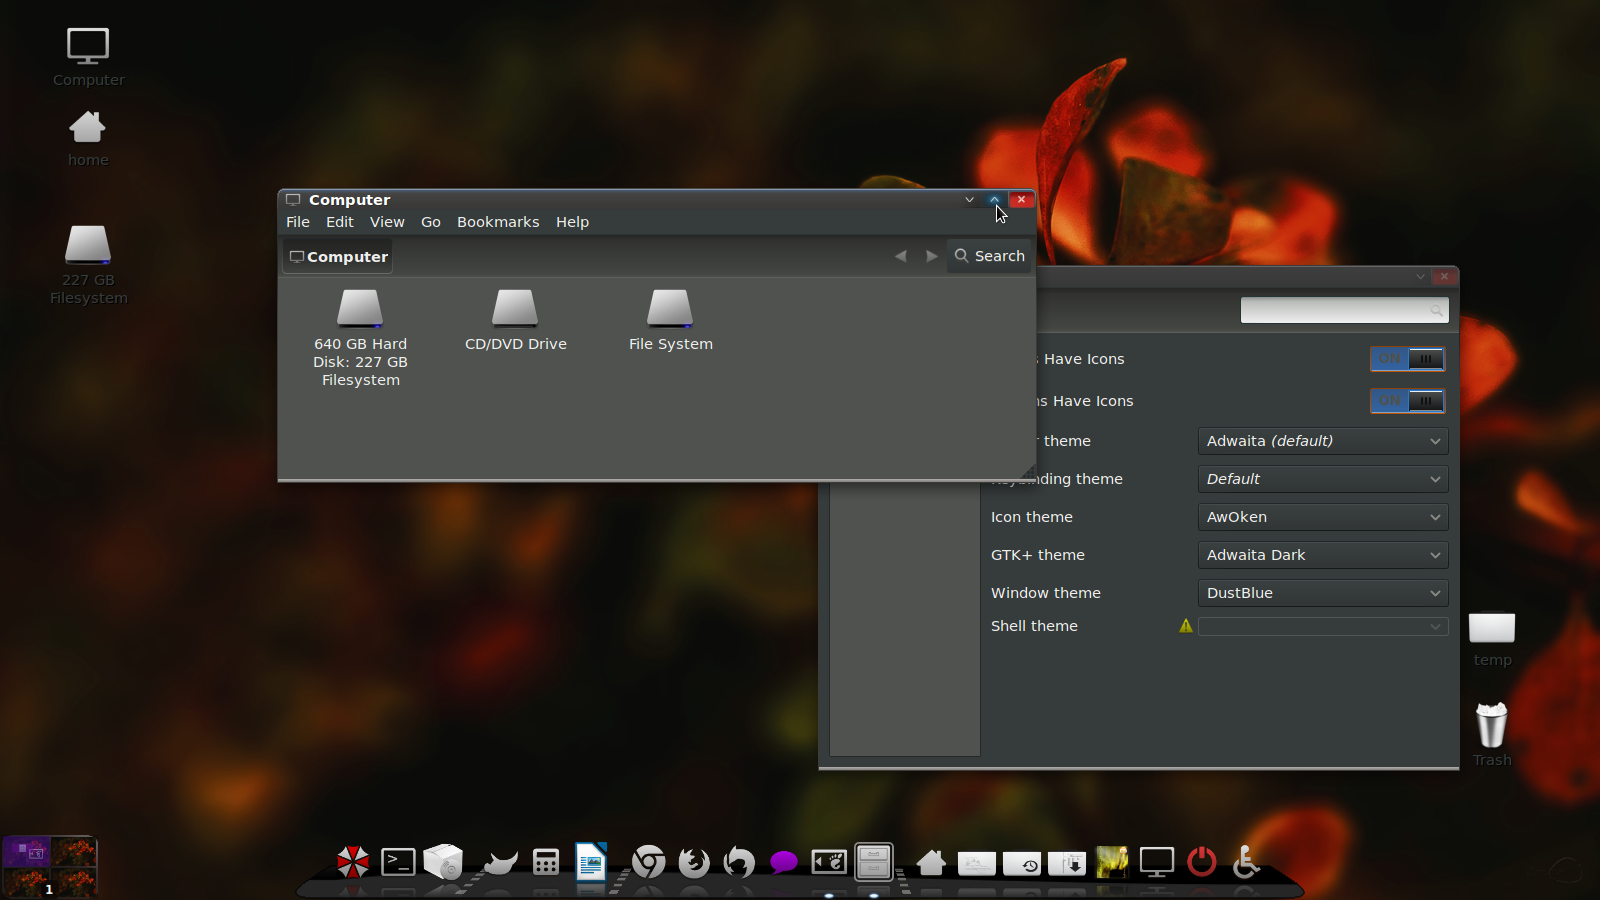The width and height of the screenshot is (1600, 900).
Task: Open the Edit menu
Action: click(340, 222)
